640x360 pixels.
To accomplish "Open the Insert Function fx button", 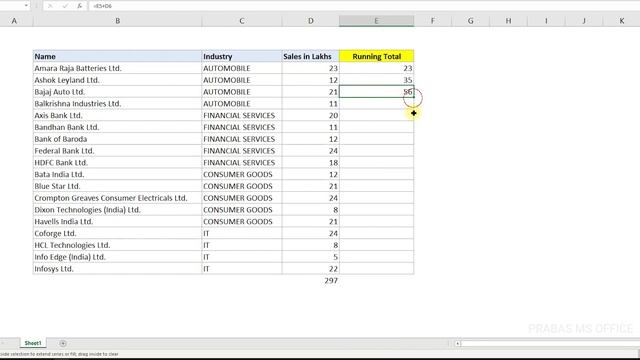I will click(x=80, y=6).
